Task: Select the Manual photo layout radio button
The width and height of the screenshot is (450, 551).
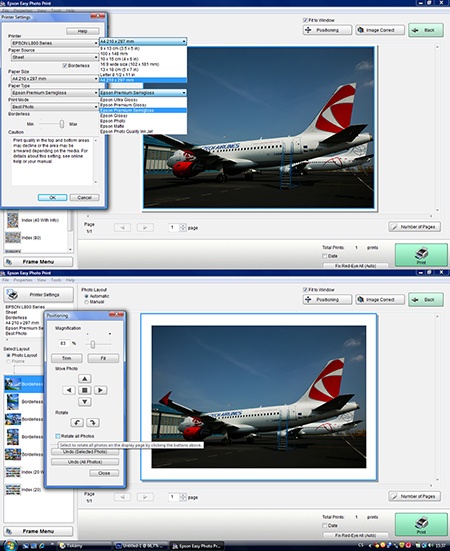Action: 86,302
